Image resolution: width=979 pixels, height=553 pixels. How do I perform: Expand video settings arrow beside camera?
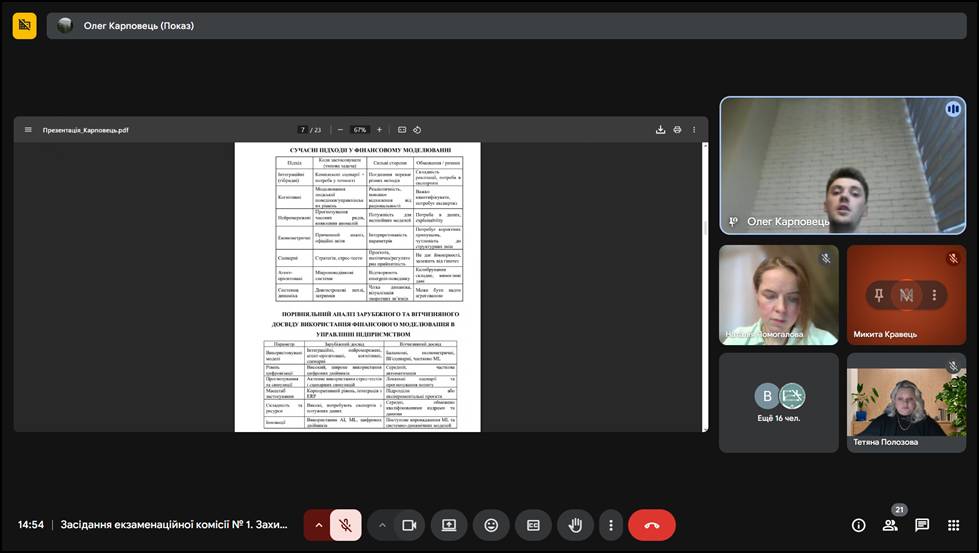(382, 525)
